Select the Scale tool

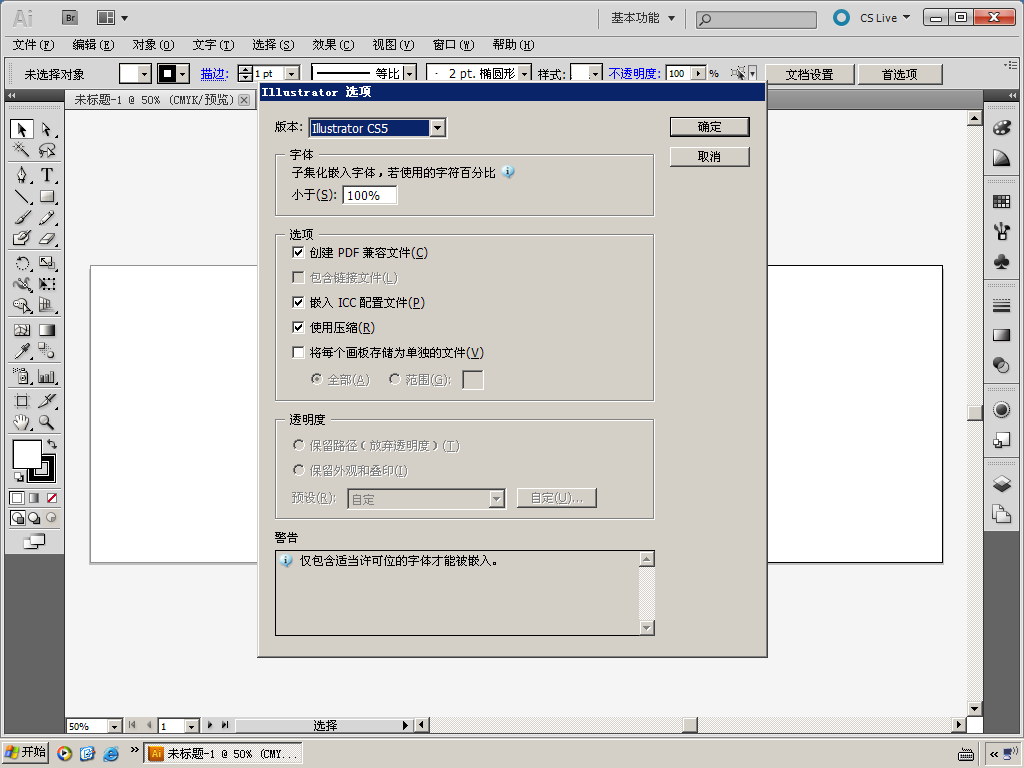click(46, 263)
